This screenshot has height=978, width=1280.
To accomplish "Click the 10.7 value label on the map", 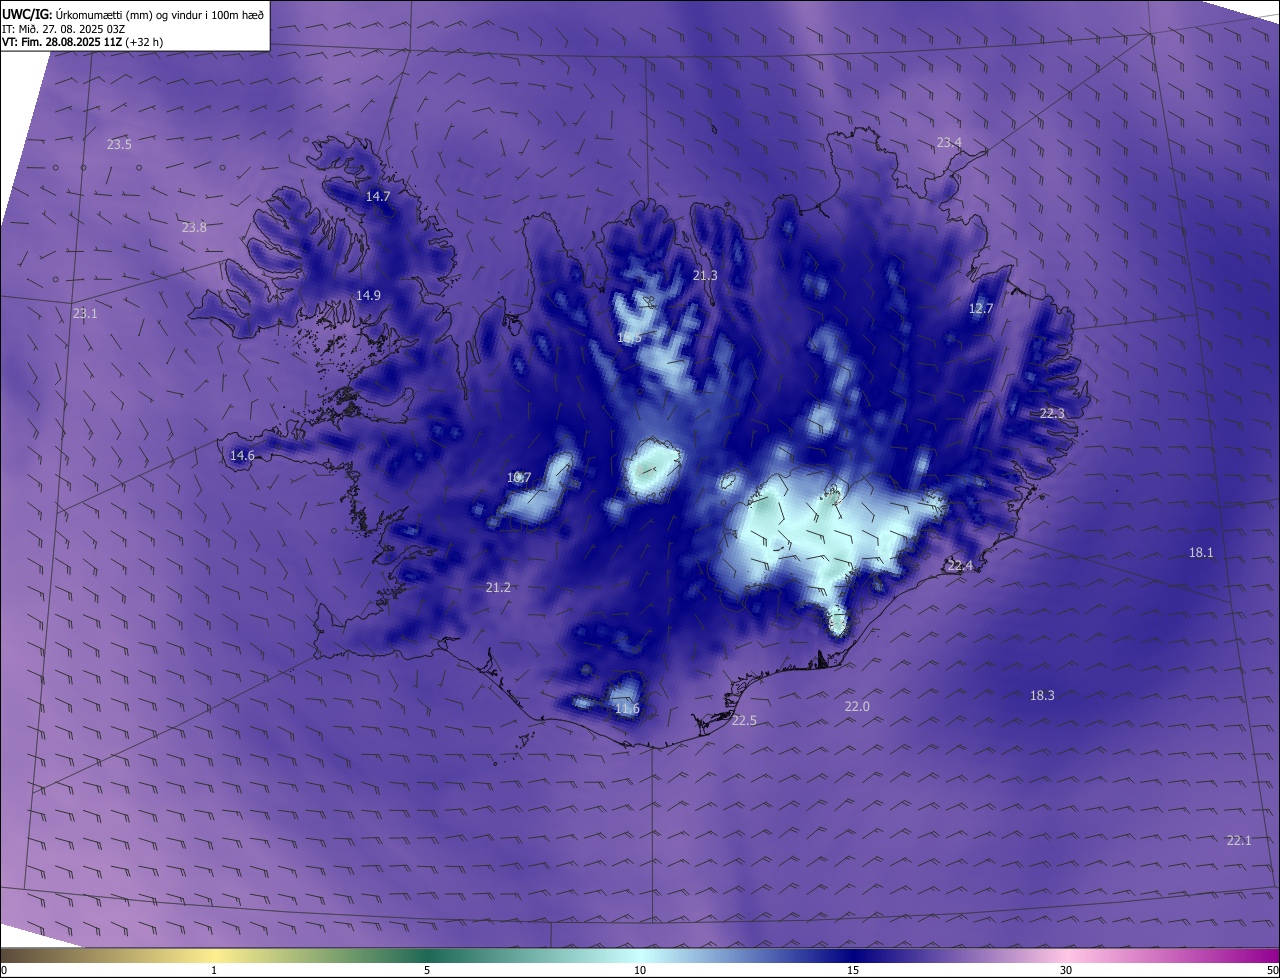I will (x=519, y=478).
